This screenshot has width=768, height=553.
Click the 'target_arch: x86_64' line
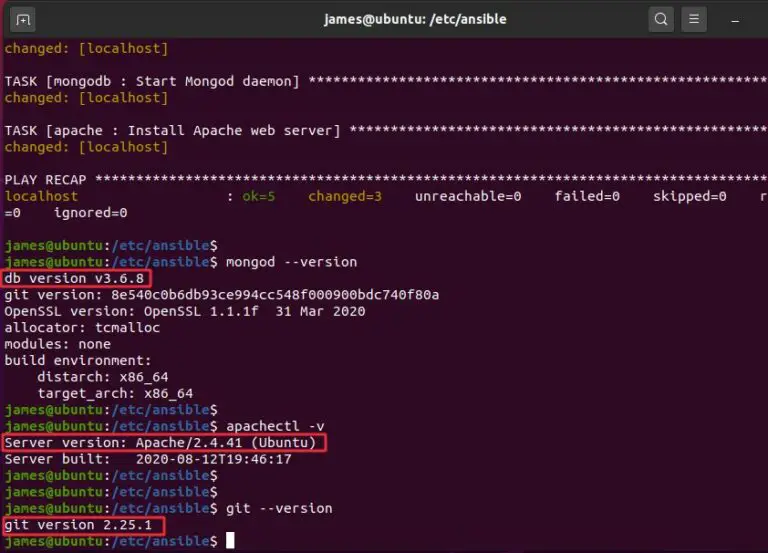(115, 393)
